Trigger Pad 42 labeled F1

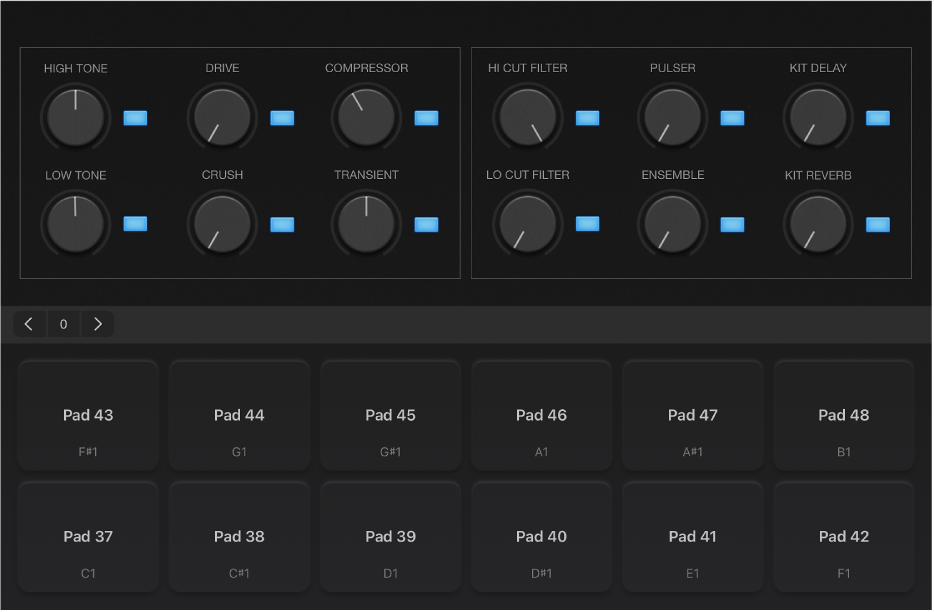[x=843, y=536]
